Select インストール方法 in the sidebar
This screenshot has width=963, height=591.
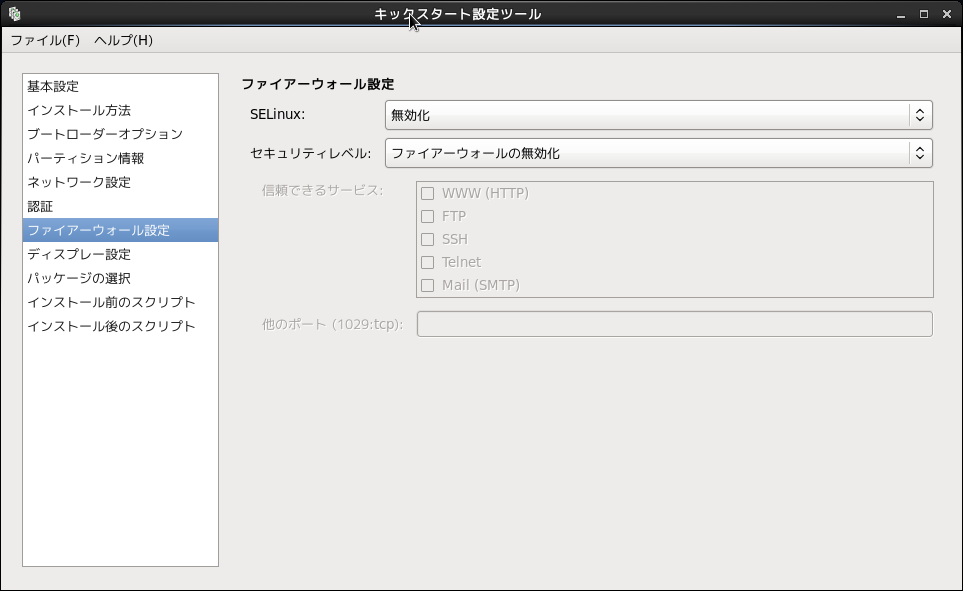tap(79, 110)
